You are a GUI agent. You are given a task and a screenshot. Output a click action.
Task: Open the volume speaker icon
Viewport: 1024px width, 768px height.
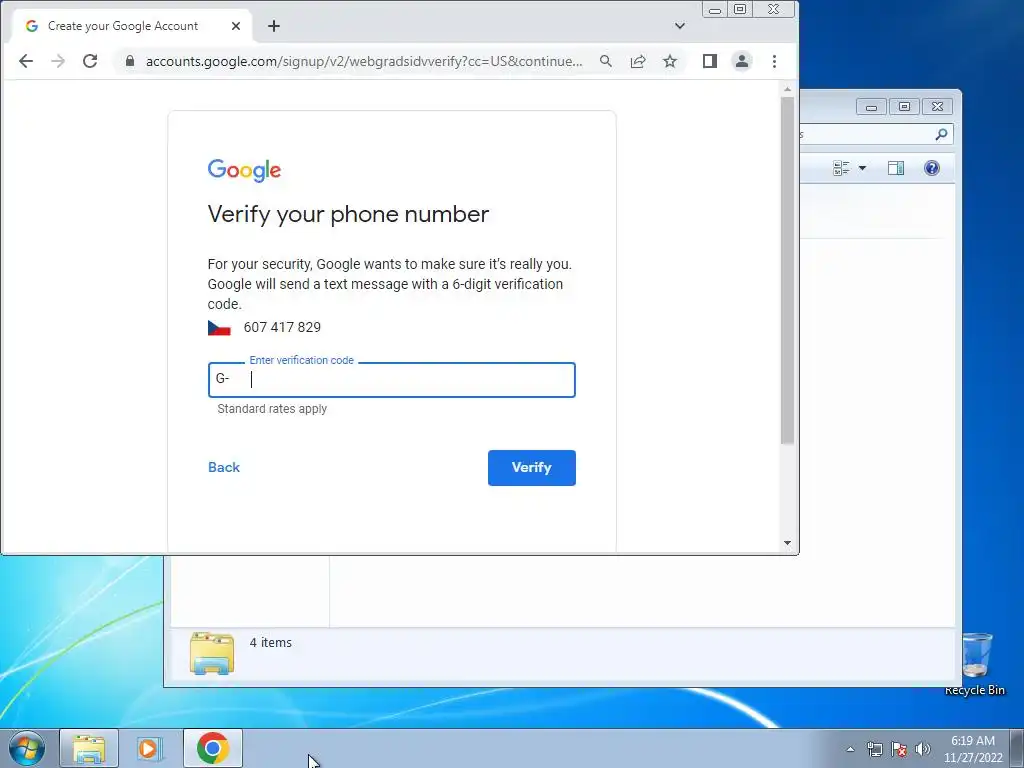923,749
